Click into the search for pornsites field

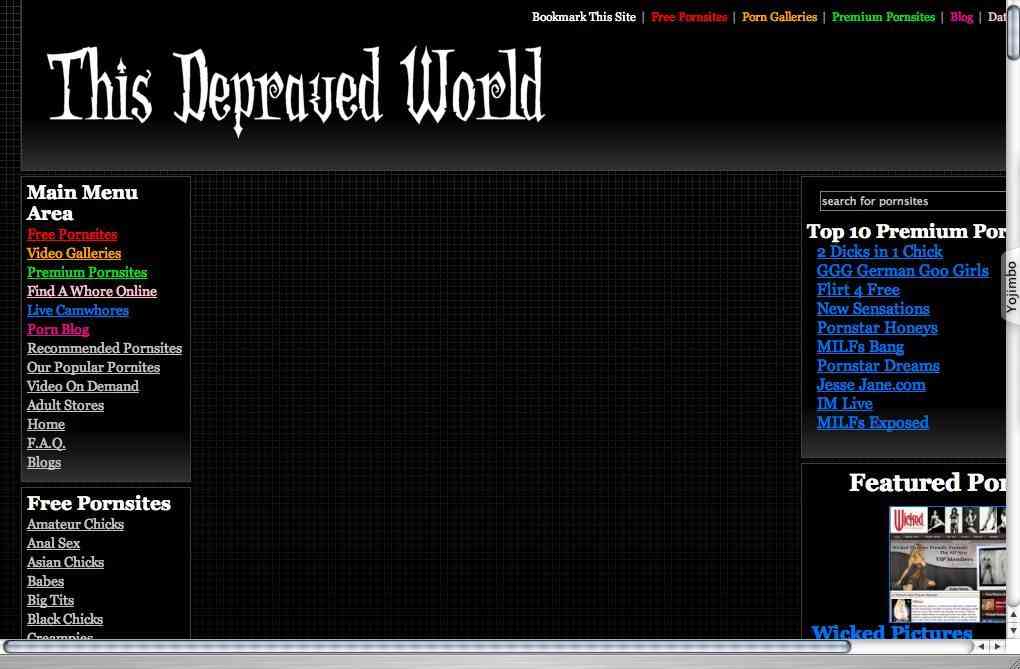pos(911,201)
